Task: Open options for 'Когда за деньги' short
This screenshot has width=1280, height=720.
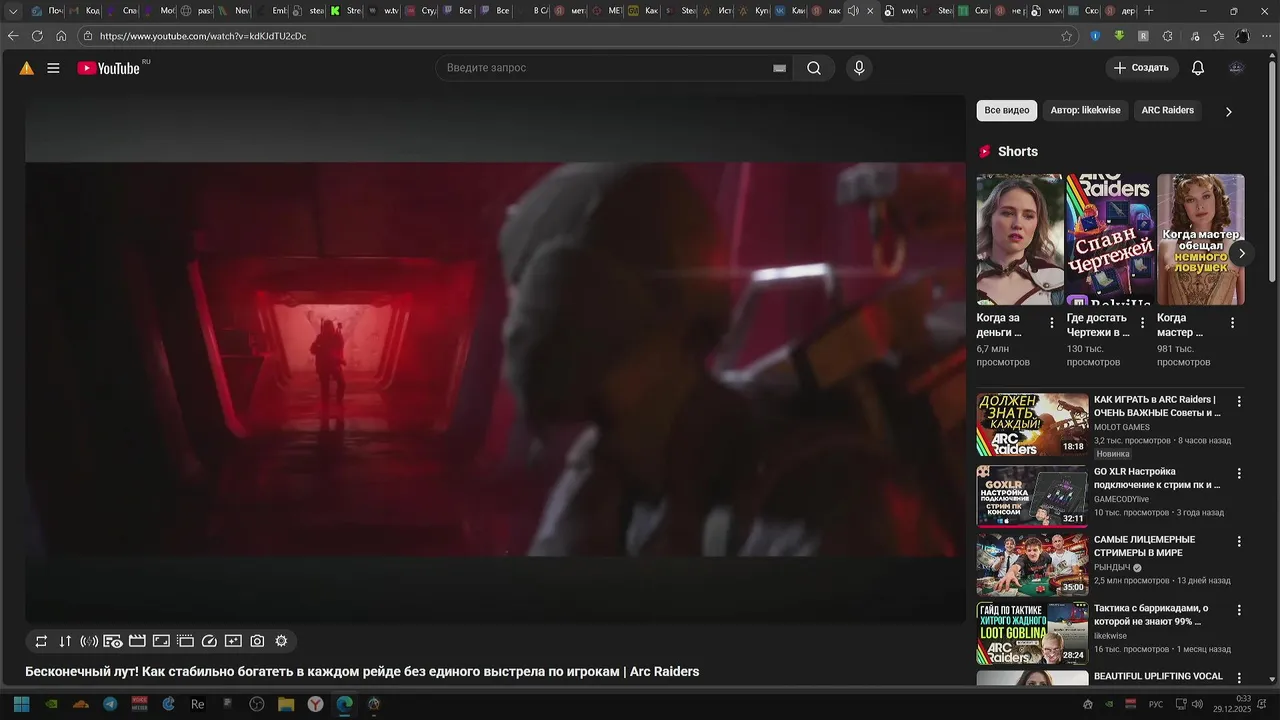Action: coord(1051,323)
